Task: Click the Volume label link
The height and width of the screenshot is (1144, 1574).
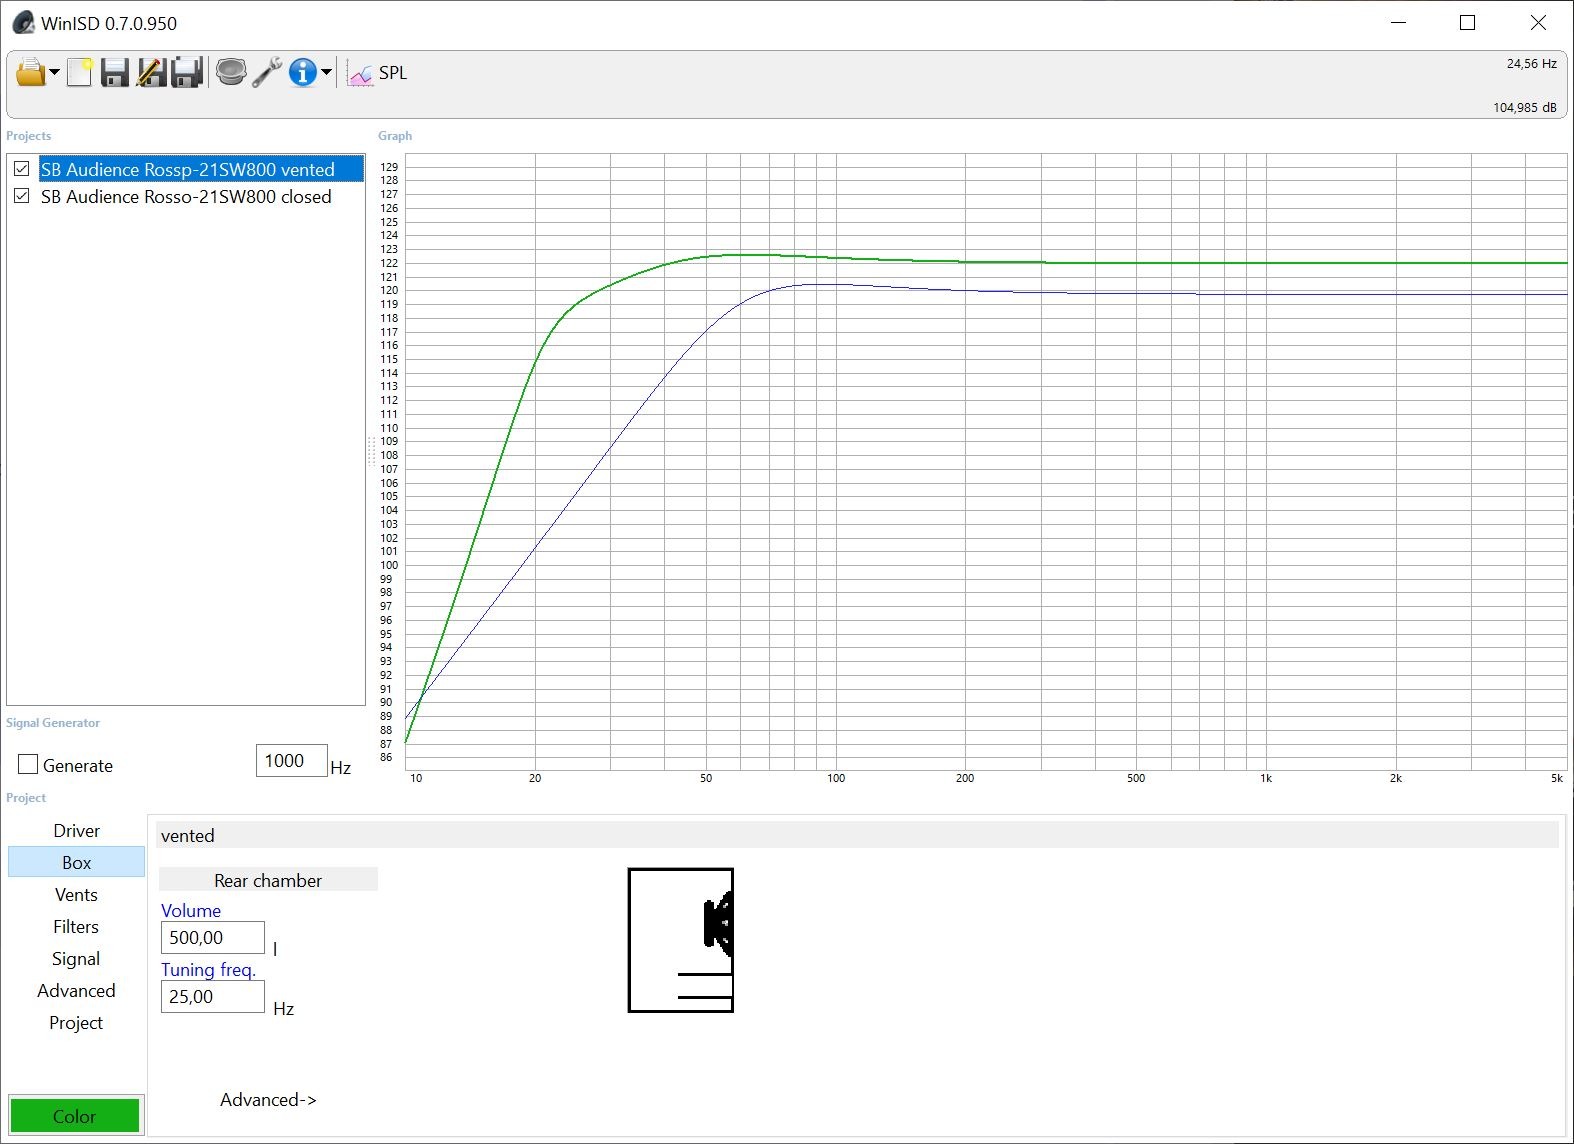Action: [x=191, y=910]
